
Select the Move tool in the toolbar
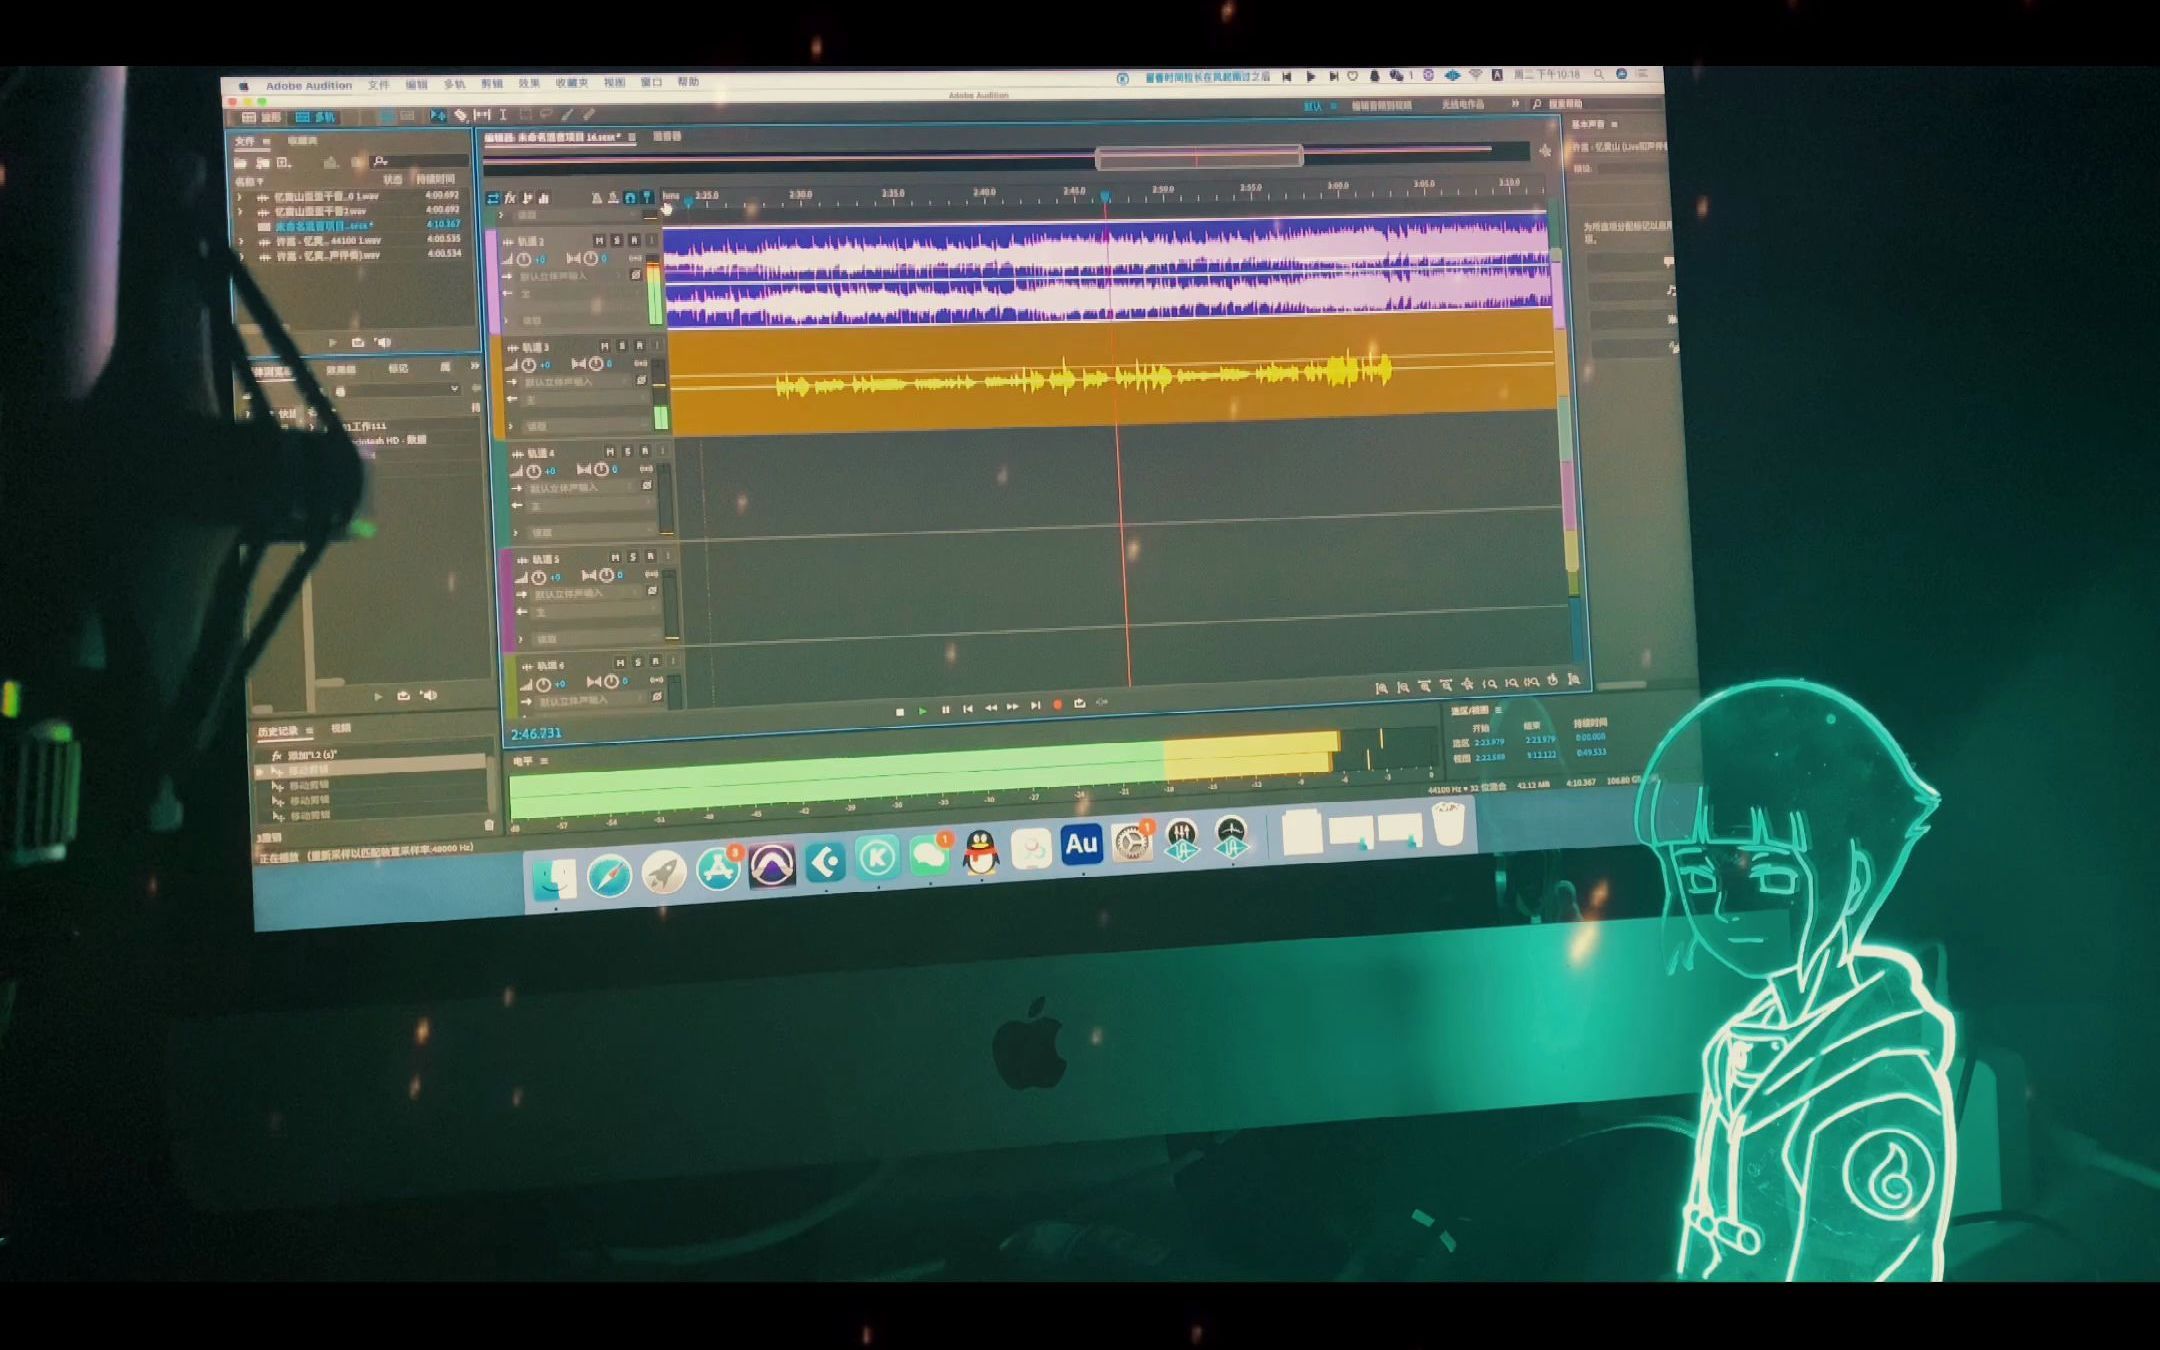tap(439, 116)
